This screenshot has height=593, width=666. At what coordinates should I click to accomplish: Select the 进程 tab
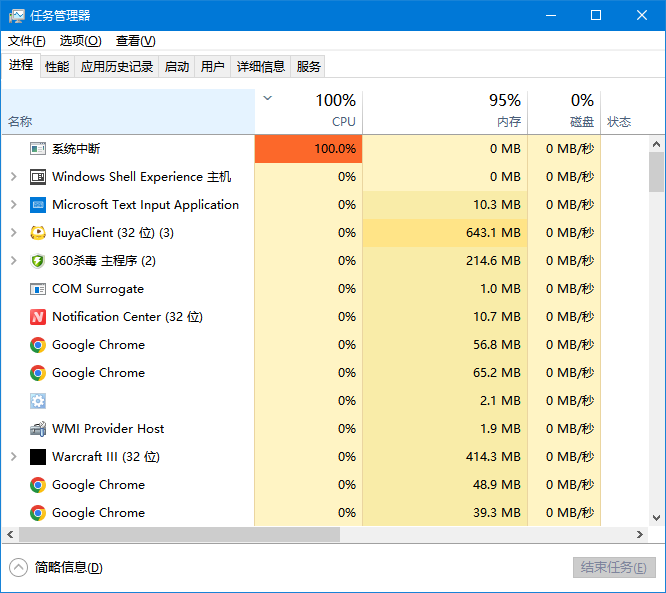pos(21,65)
